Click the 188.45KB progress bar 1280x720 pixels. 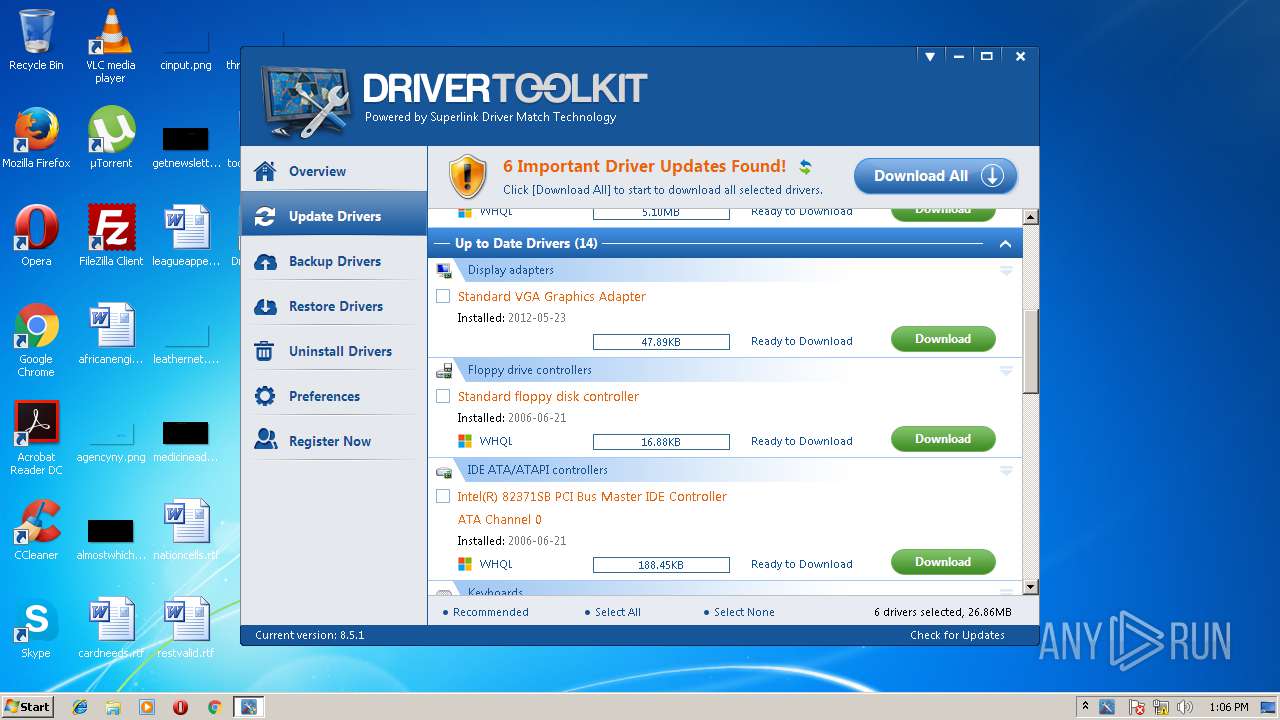coord(661,565)
